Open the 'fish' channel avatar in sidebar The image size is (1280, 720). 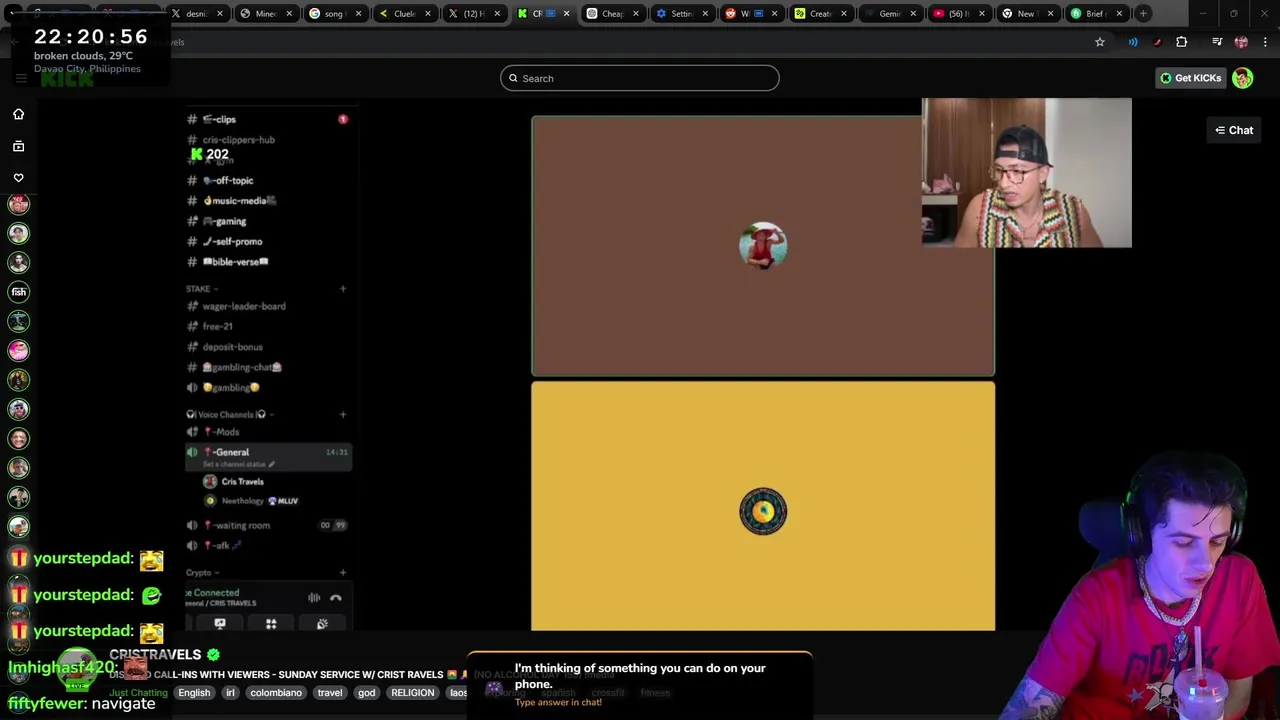(18, 292)
